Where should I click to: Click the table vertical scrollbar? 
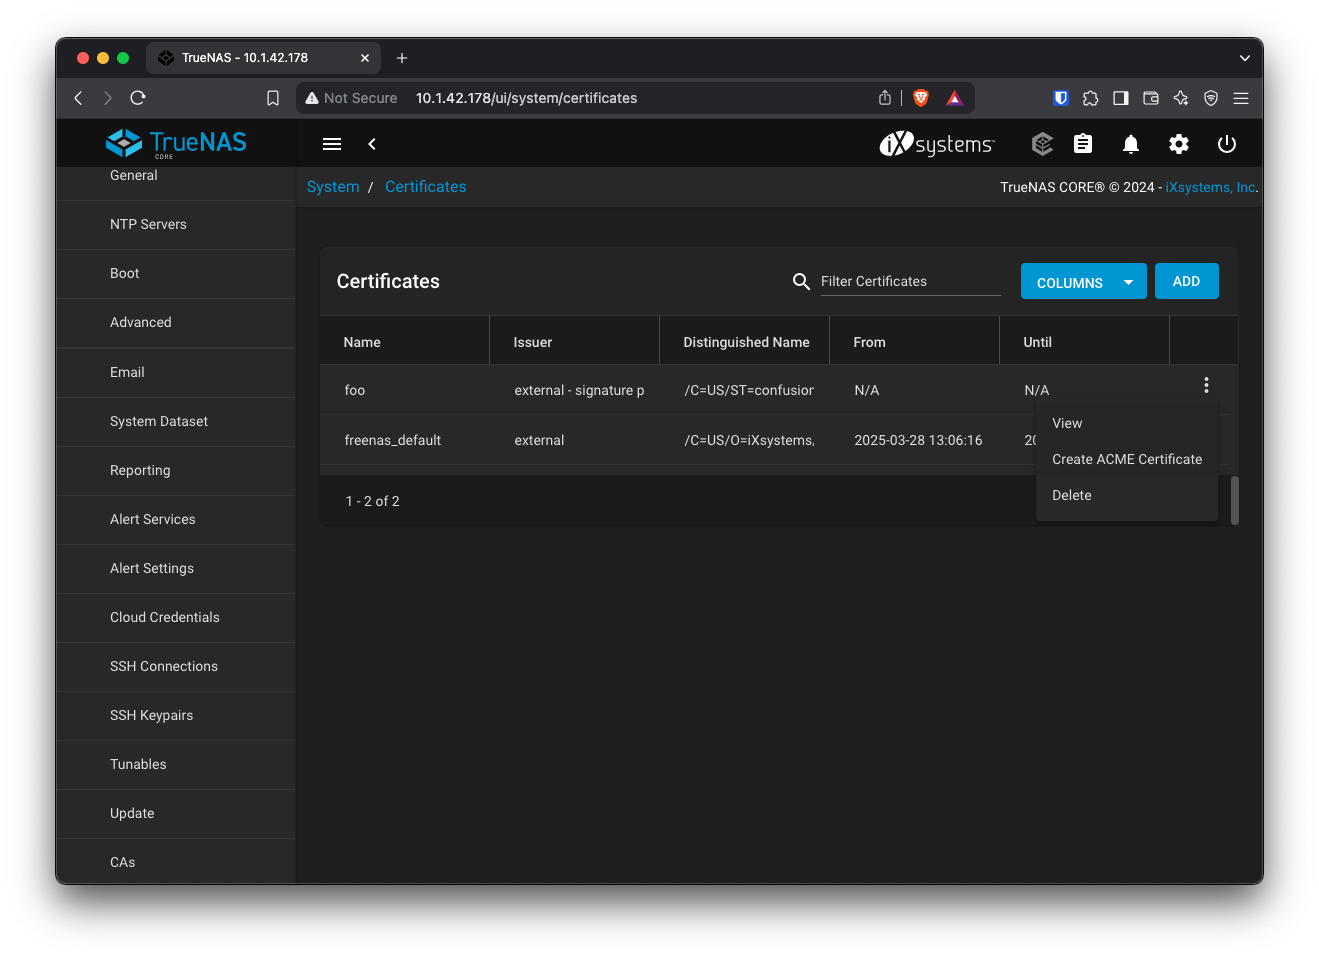[1235, 500]
